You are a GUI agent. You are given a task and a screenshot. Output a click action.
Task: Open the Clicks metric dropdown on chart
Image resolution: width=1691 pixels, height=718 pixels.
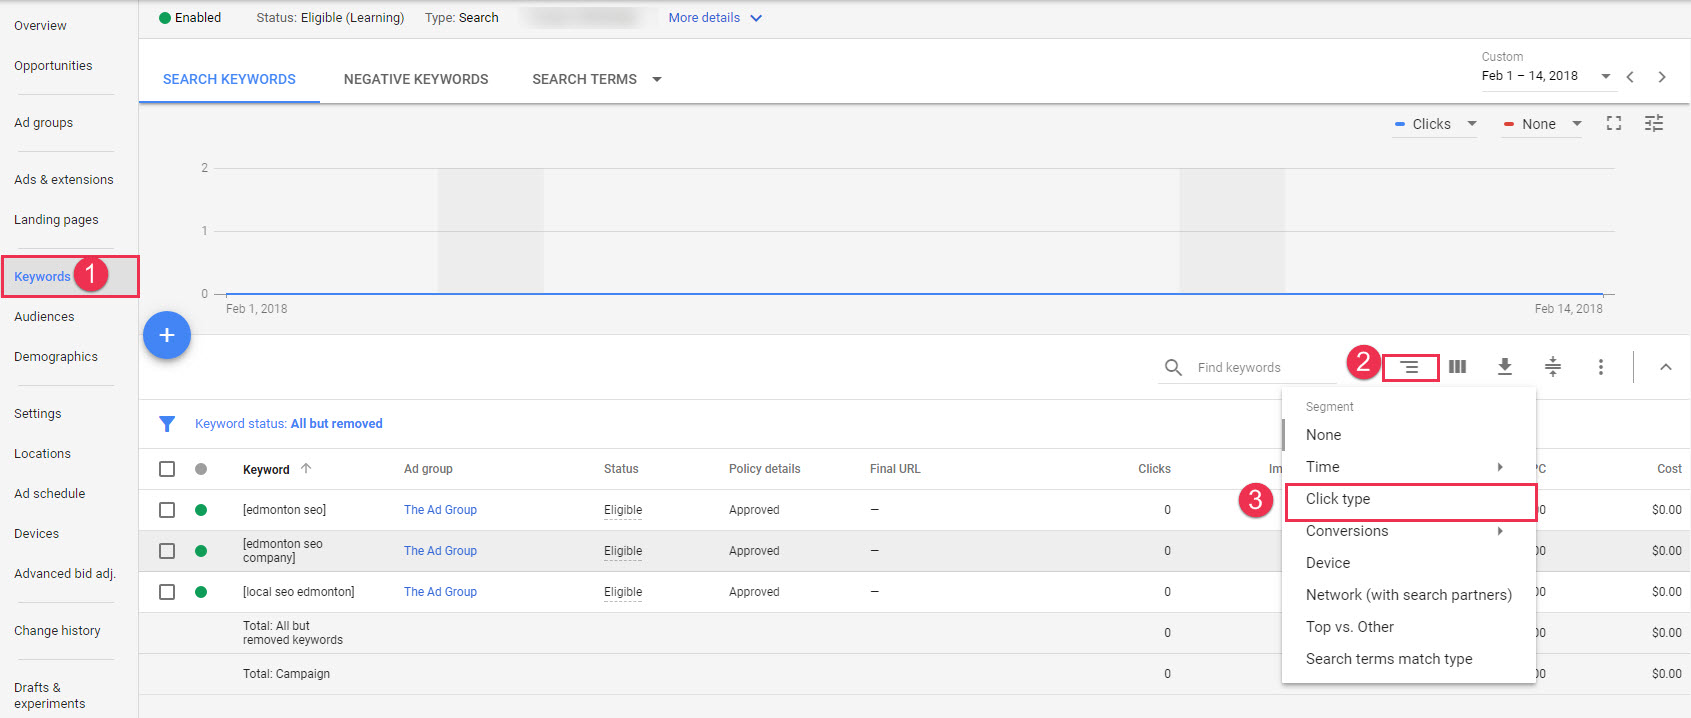(1435, 124)
